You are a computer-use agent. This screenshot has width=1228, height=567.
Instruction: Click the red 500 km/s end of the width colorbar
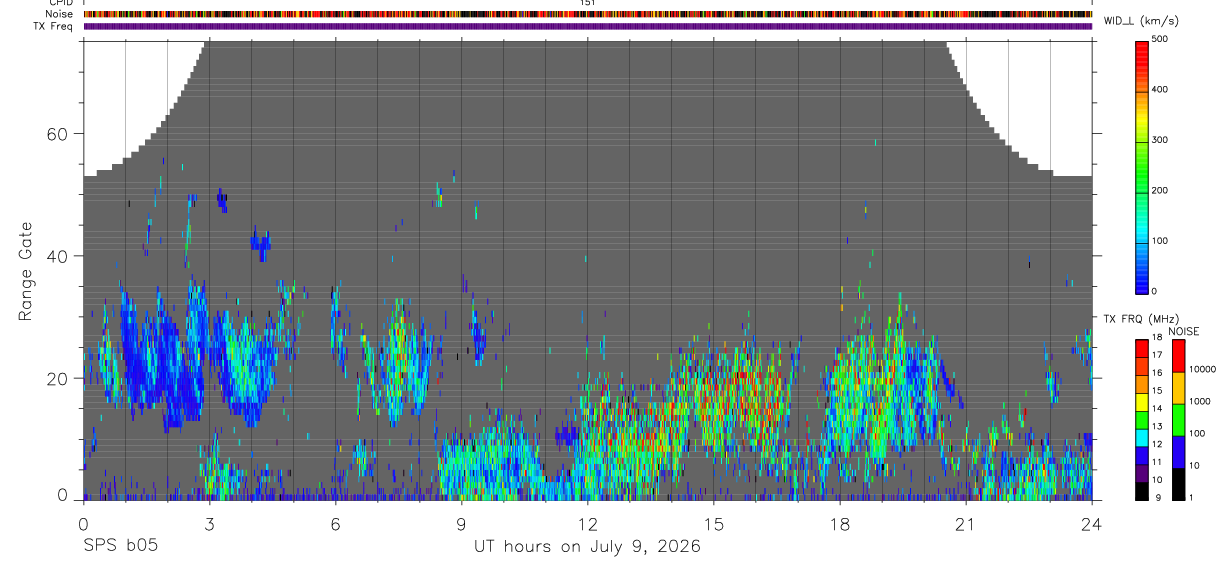pos(1142,43)
